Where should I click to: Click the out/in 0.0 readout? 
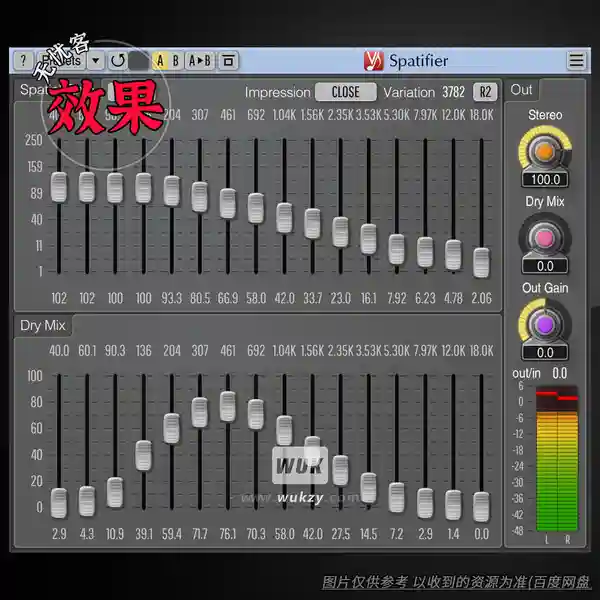[x=559, y=373]
